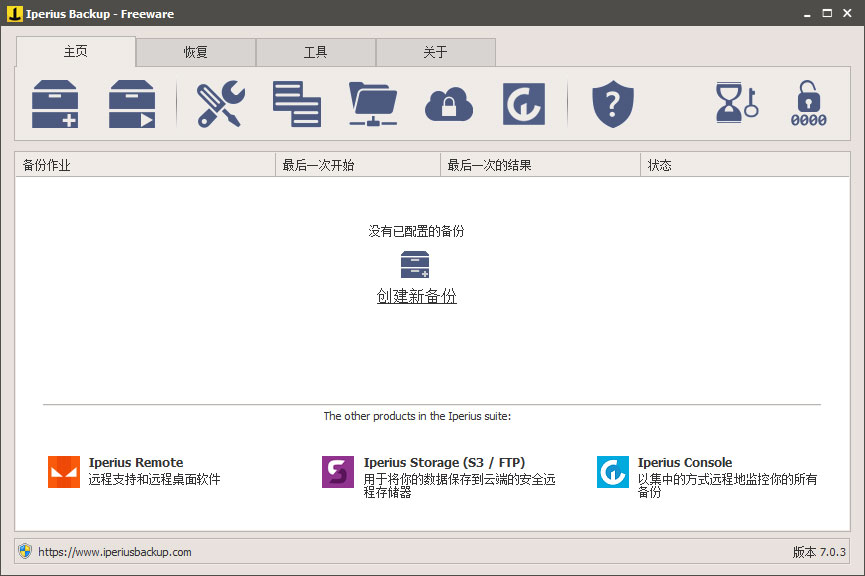
Task: Switch to the 主页 tab
Action: (76, 52)
